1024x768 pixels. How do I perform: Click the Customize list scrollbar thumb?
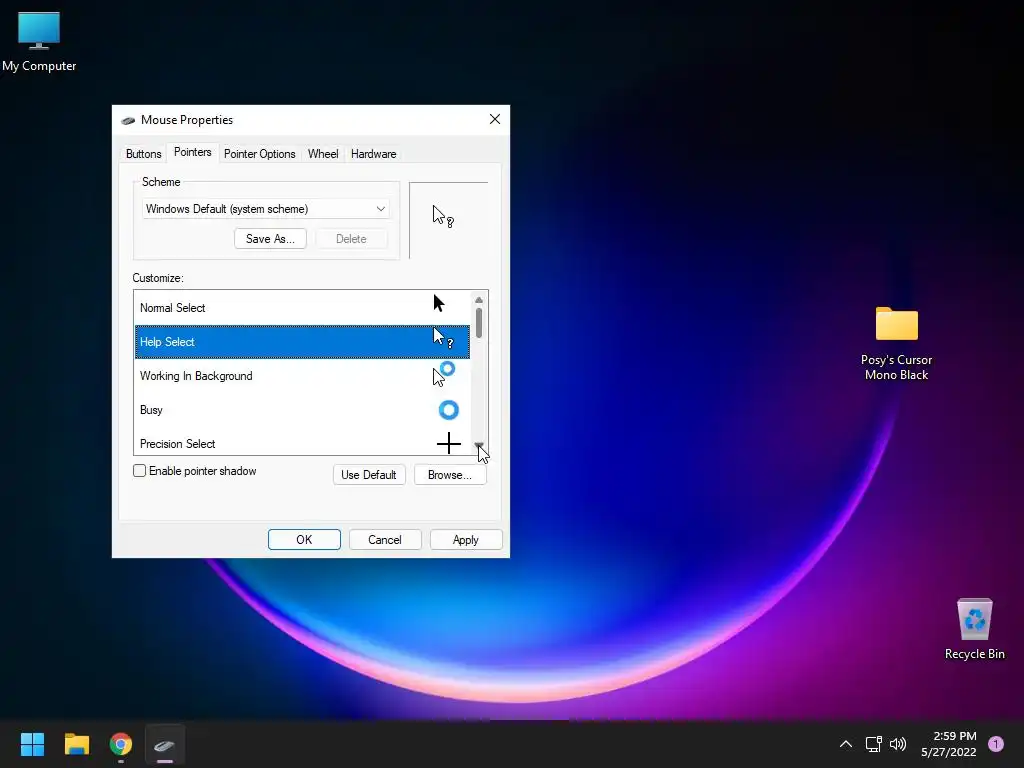tap(479, 323)
